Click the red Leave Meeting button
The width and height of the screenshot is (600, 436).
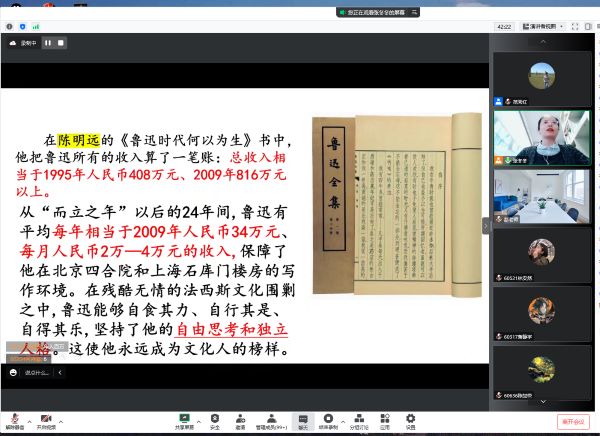(576, 421)
